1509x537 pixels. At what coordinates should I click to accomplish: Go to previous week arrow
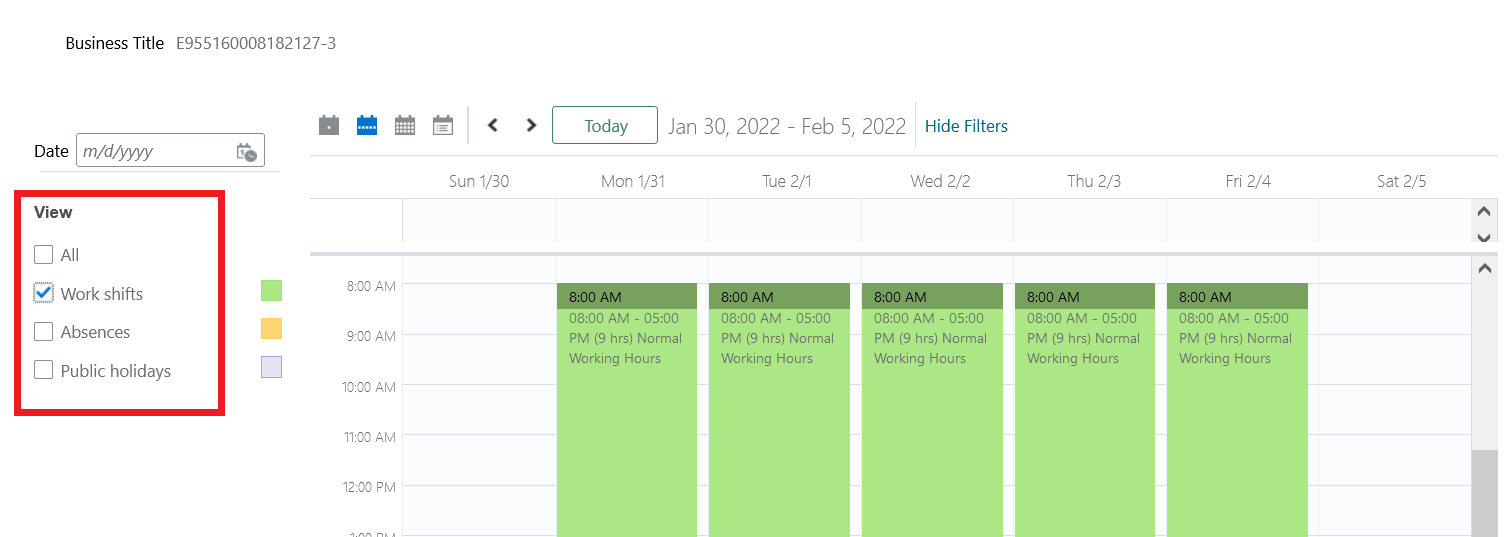tap(492, 125)
